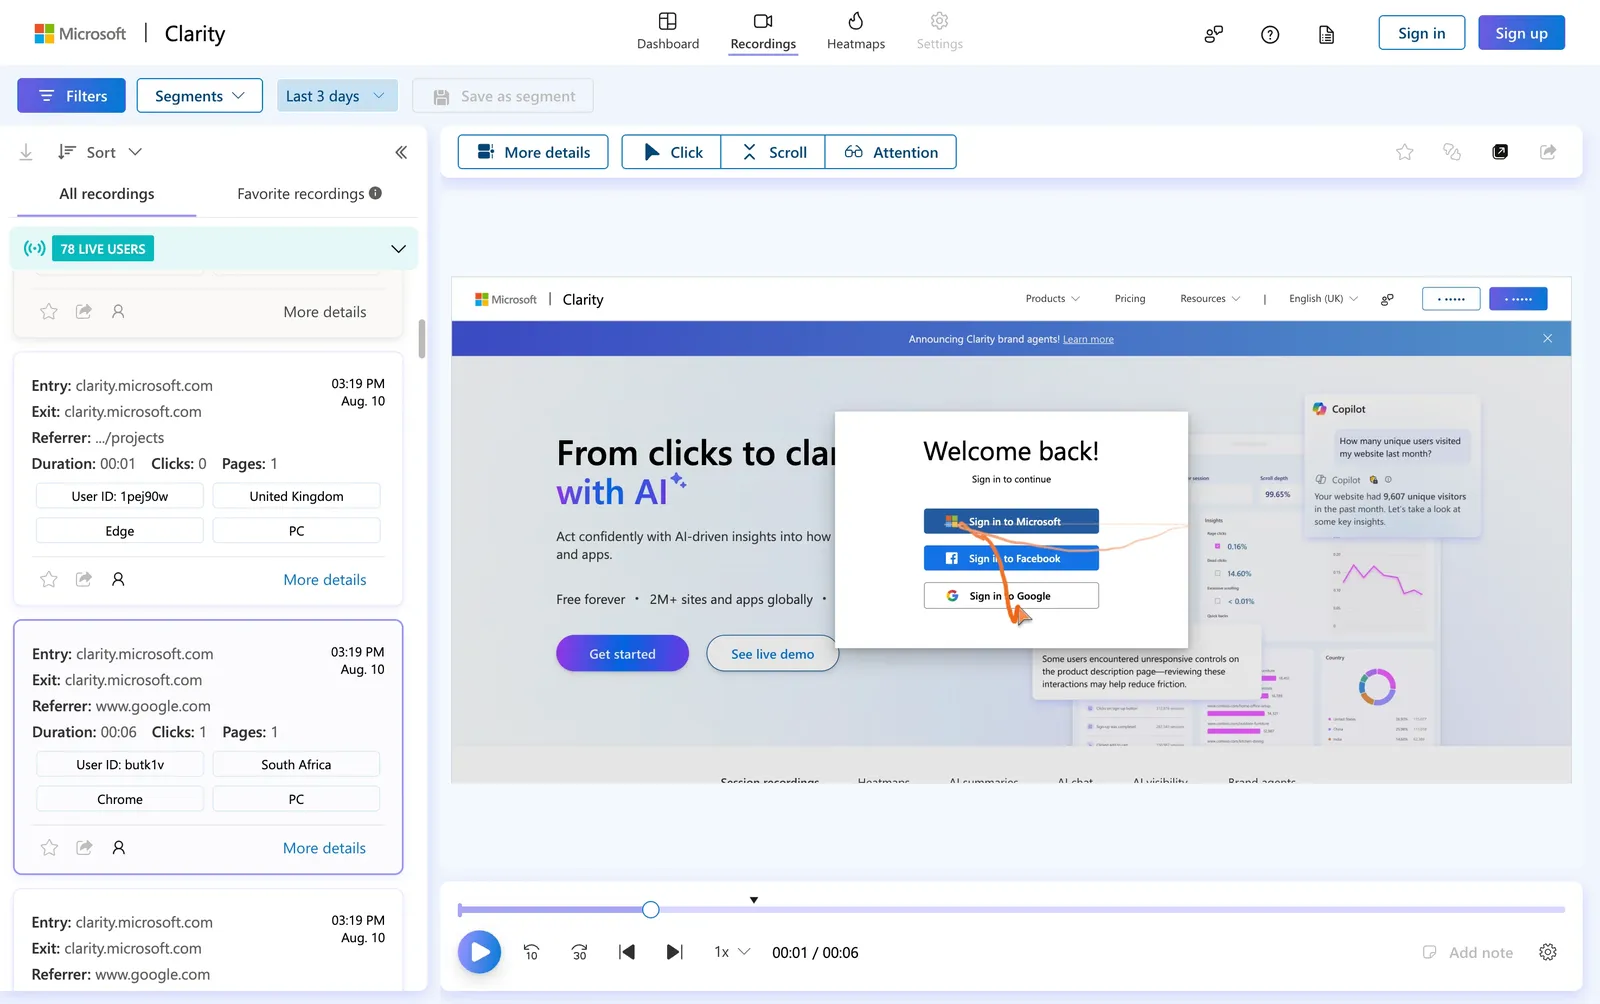The image size is (1600, 1004).
Task: Click the Edge browser tag
Action: 120,531
